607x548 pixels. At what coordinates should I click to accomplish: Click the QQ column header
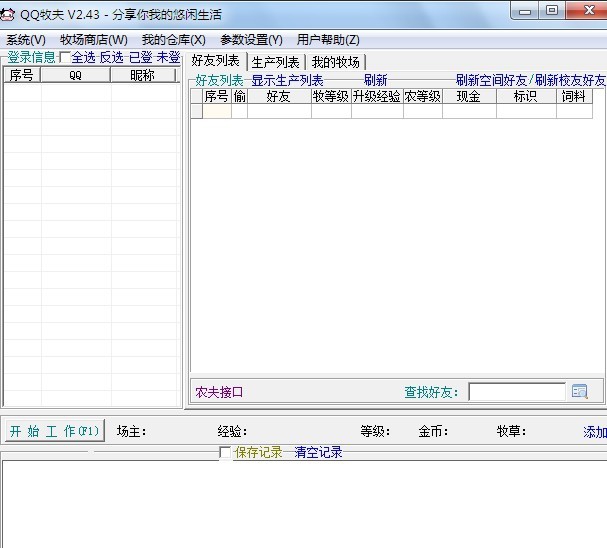pyautogui.click(x=75, y=75)
